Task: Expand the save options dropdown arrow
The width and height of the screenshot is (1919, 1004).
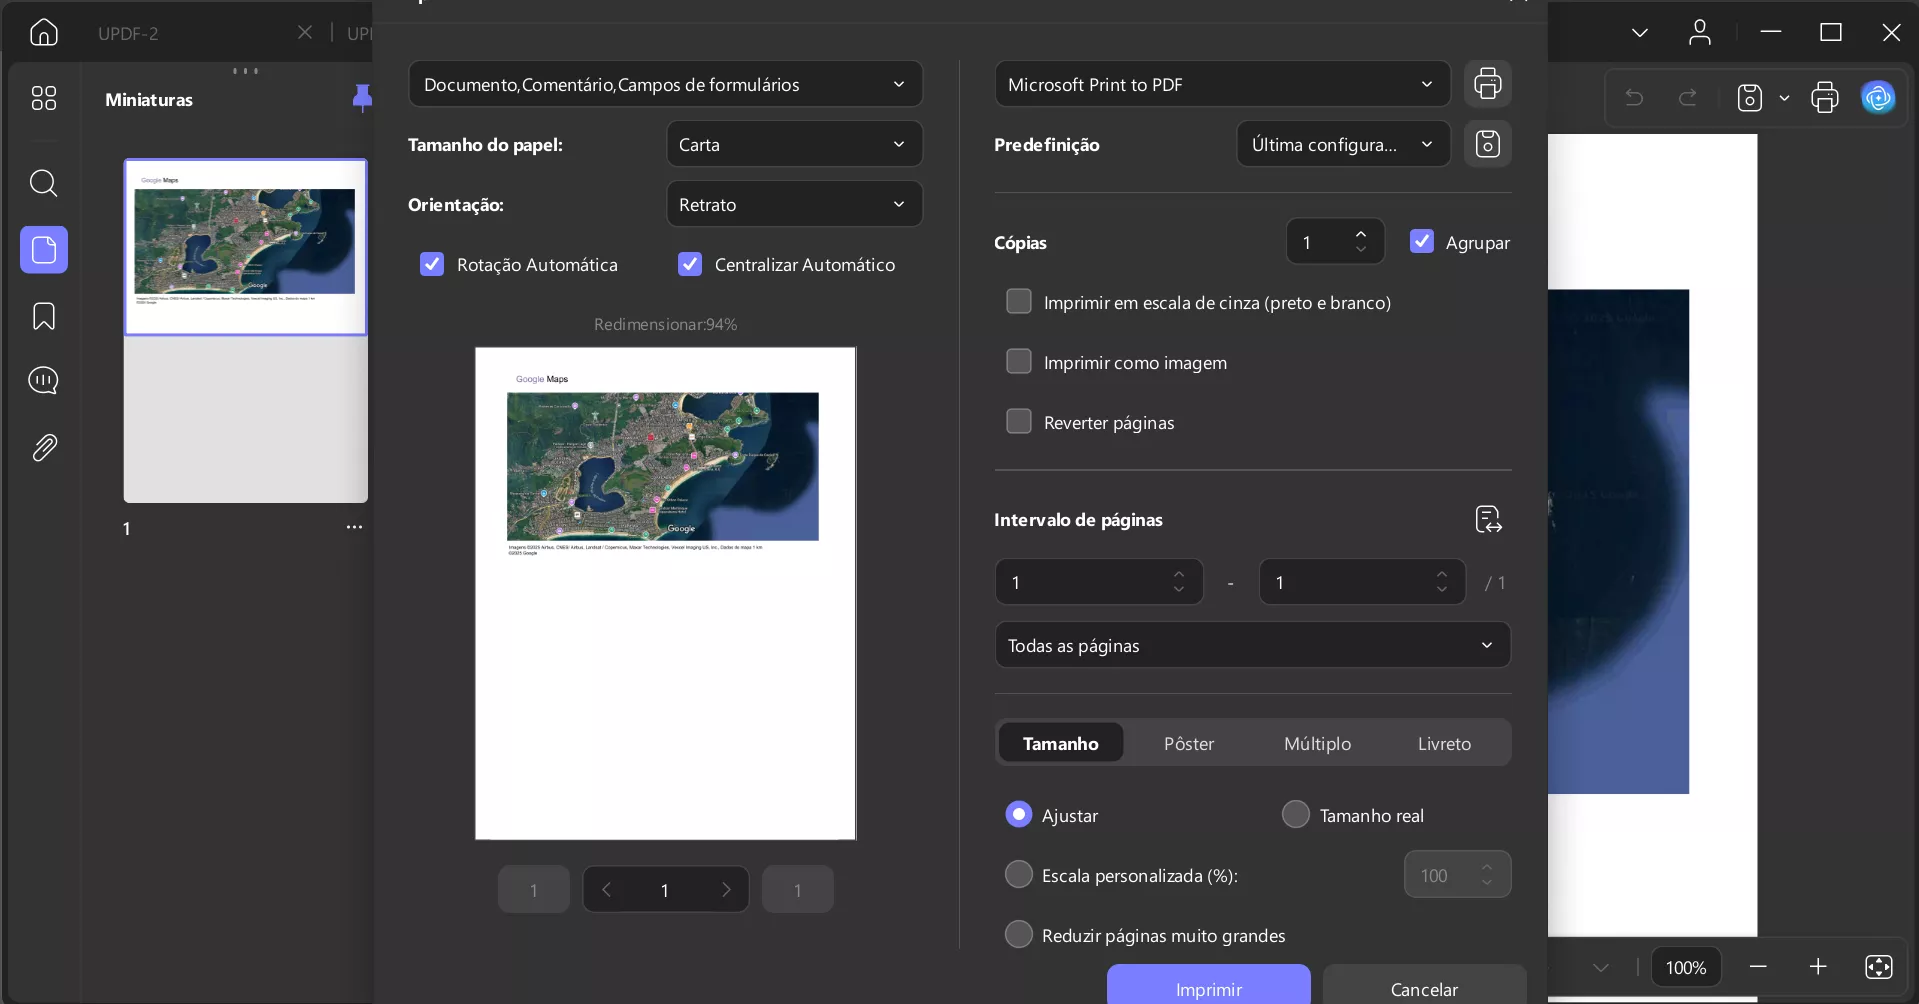Action: click(x=1784, y=98)
